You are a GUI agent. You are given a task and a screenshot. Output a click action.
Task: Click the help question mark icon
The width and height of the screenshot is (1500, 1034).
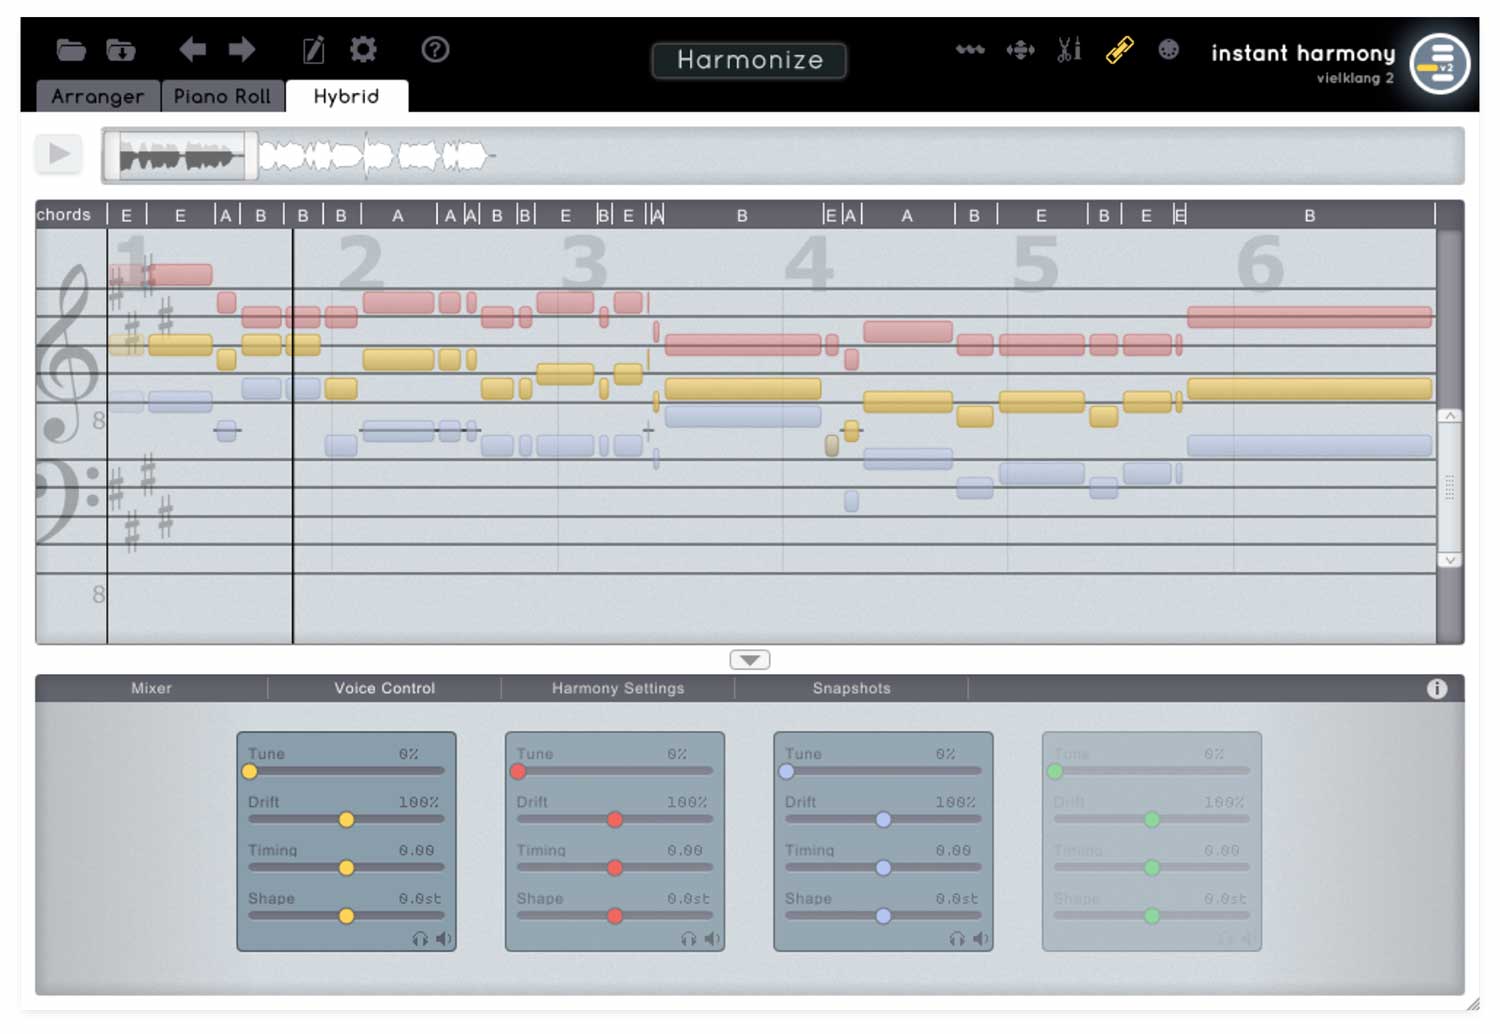click(435, 49)
